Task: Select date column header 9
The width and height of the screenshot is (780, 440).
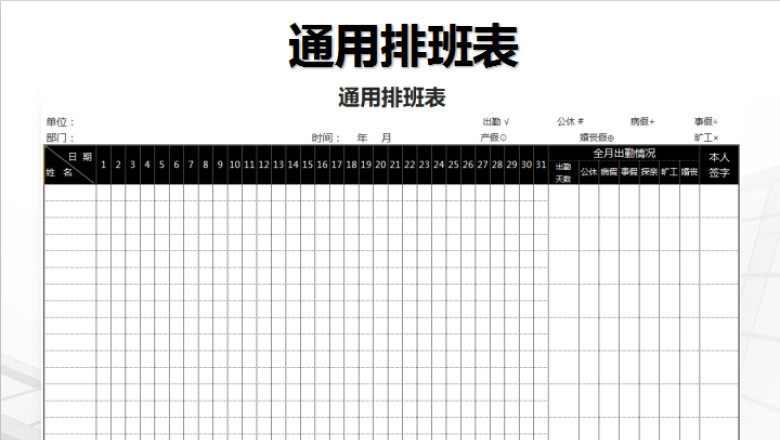Action: pos(220,165)
